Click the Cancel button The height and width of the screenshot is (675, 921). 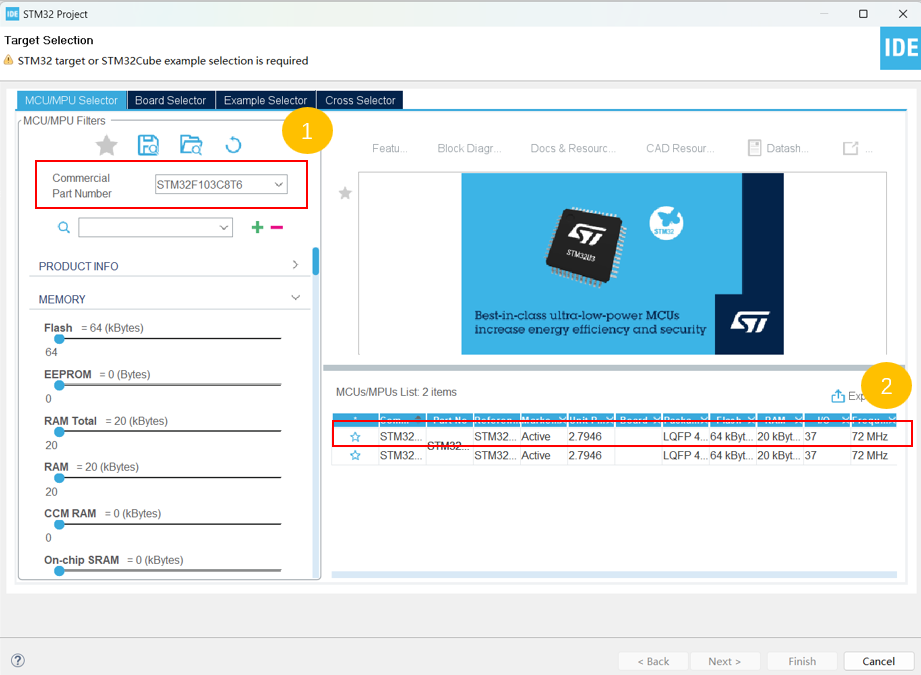click(878, 661)
